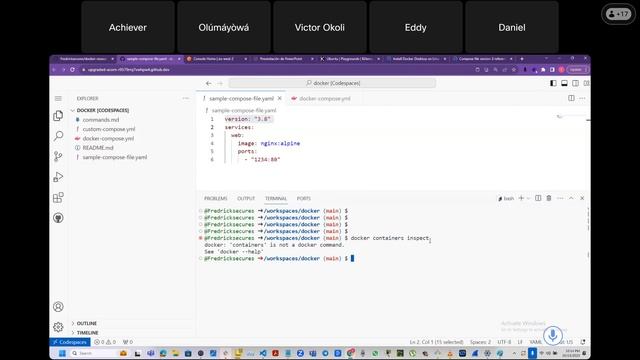Reload the browser page
The width and height of the screenshot is (640, 360).
(x=72, y=70)
